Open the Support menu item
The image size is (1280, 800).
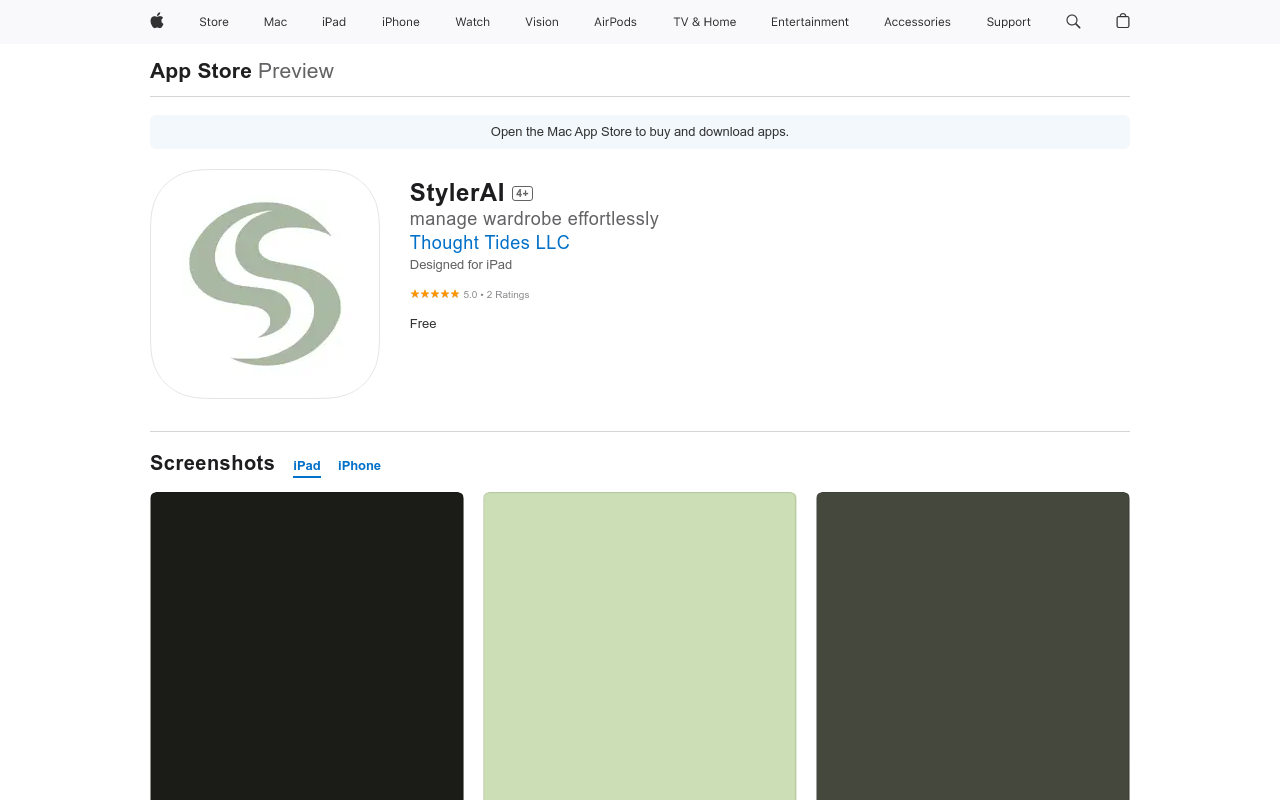point(1008,22)
